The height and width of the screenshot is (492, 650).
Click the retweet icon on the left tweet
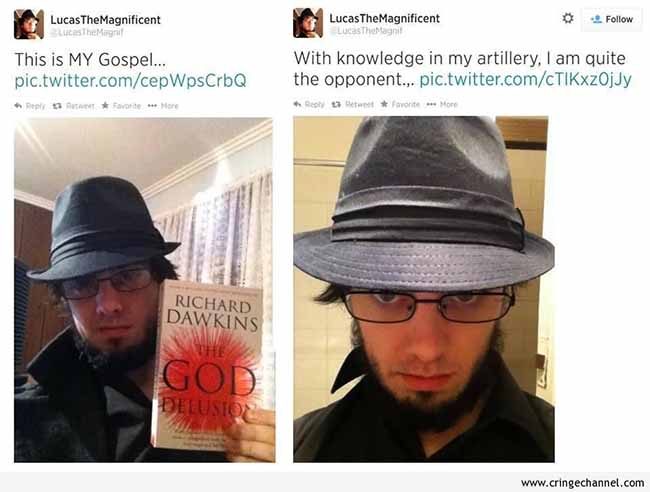coord(57,106)
